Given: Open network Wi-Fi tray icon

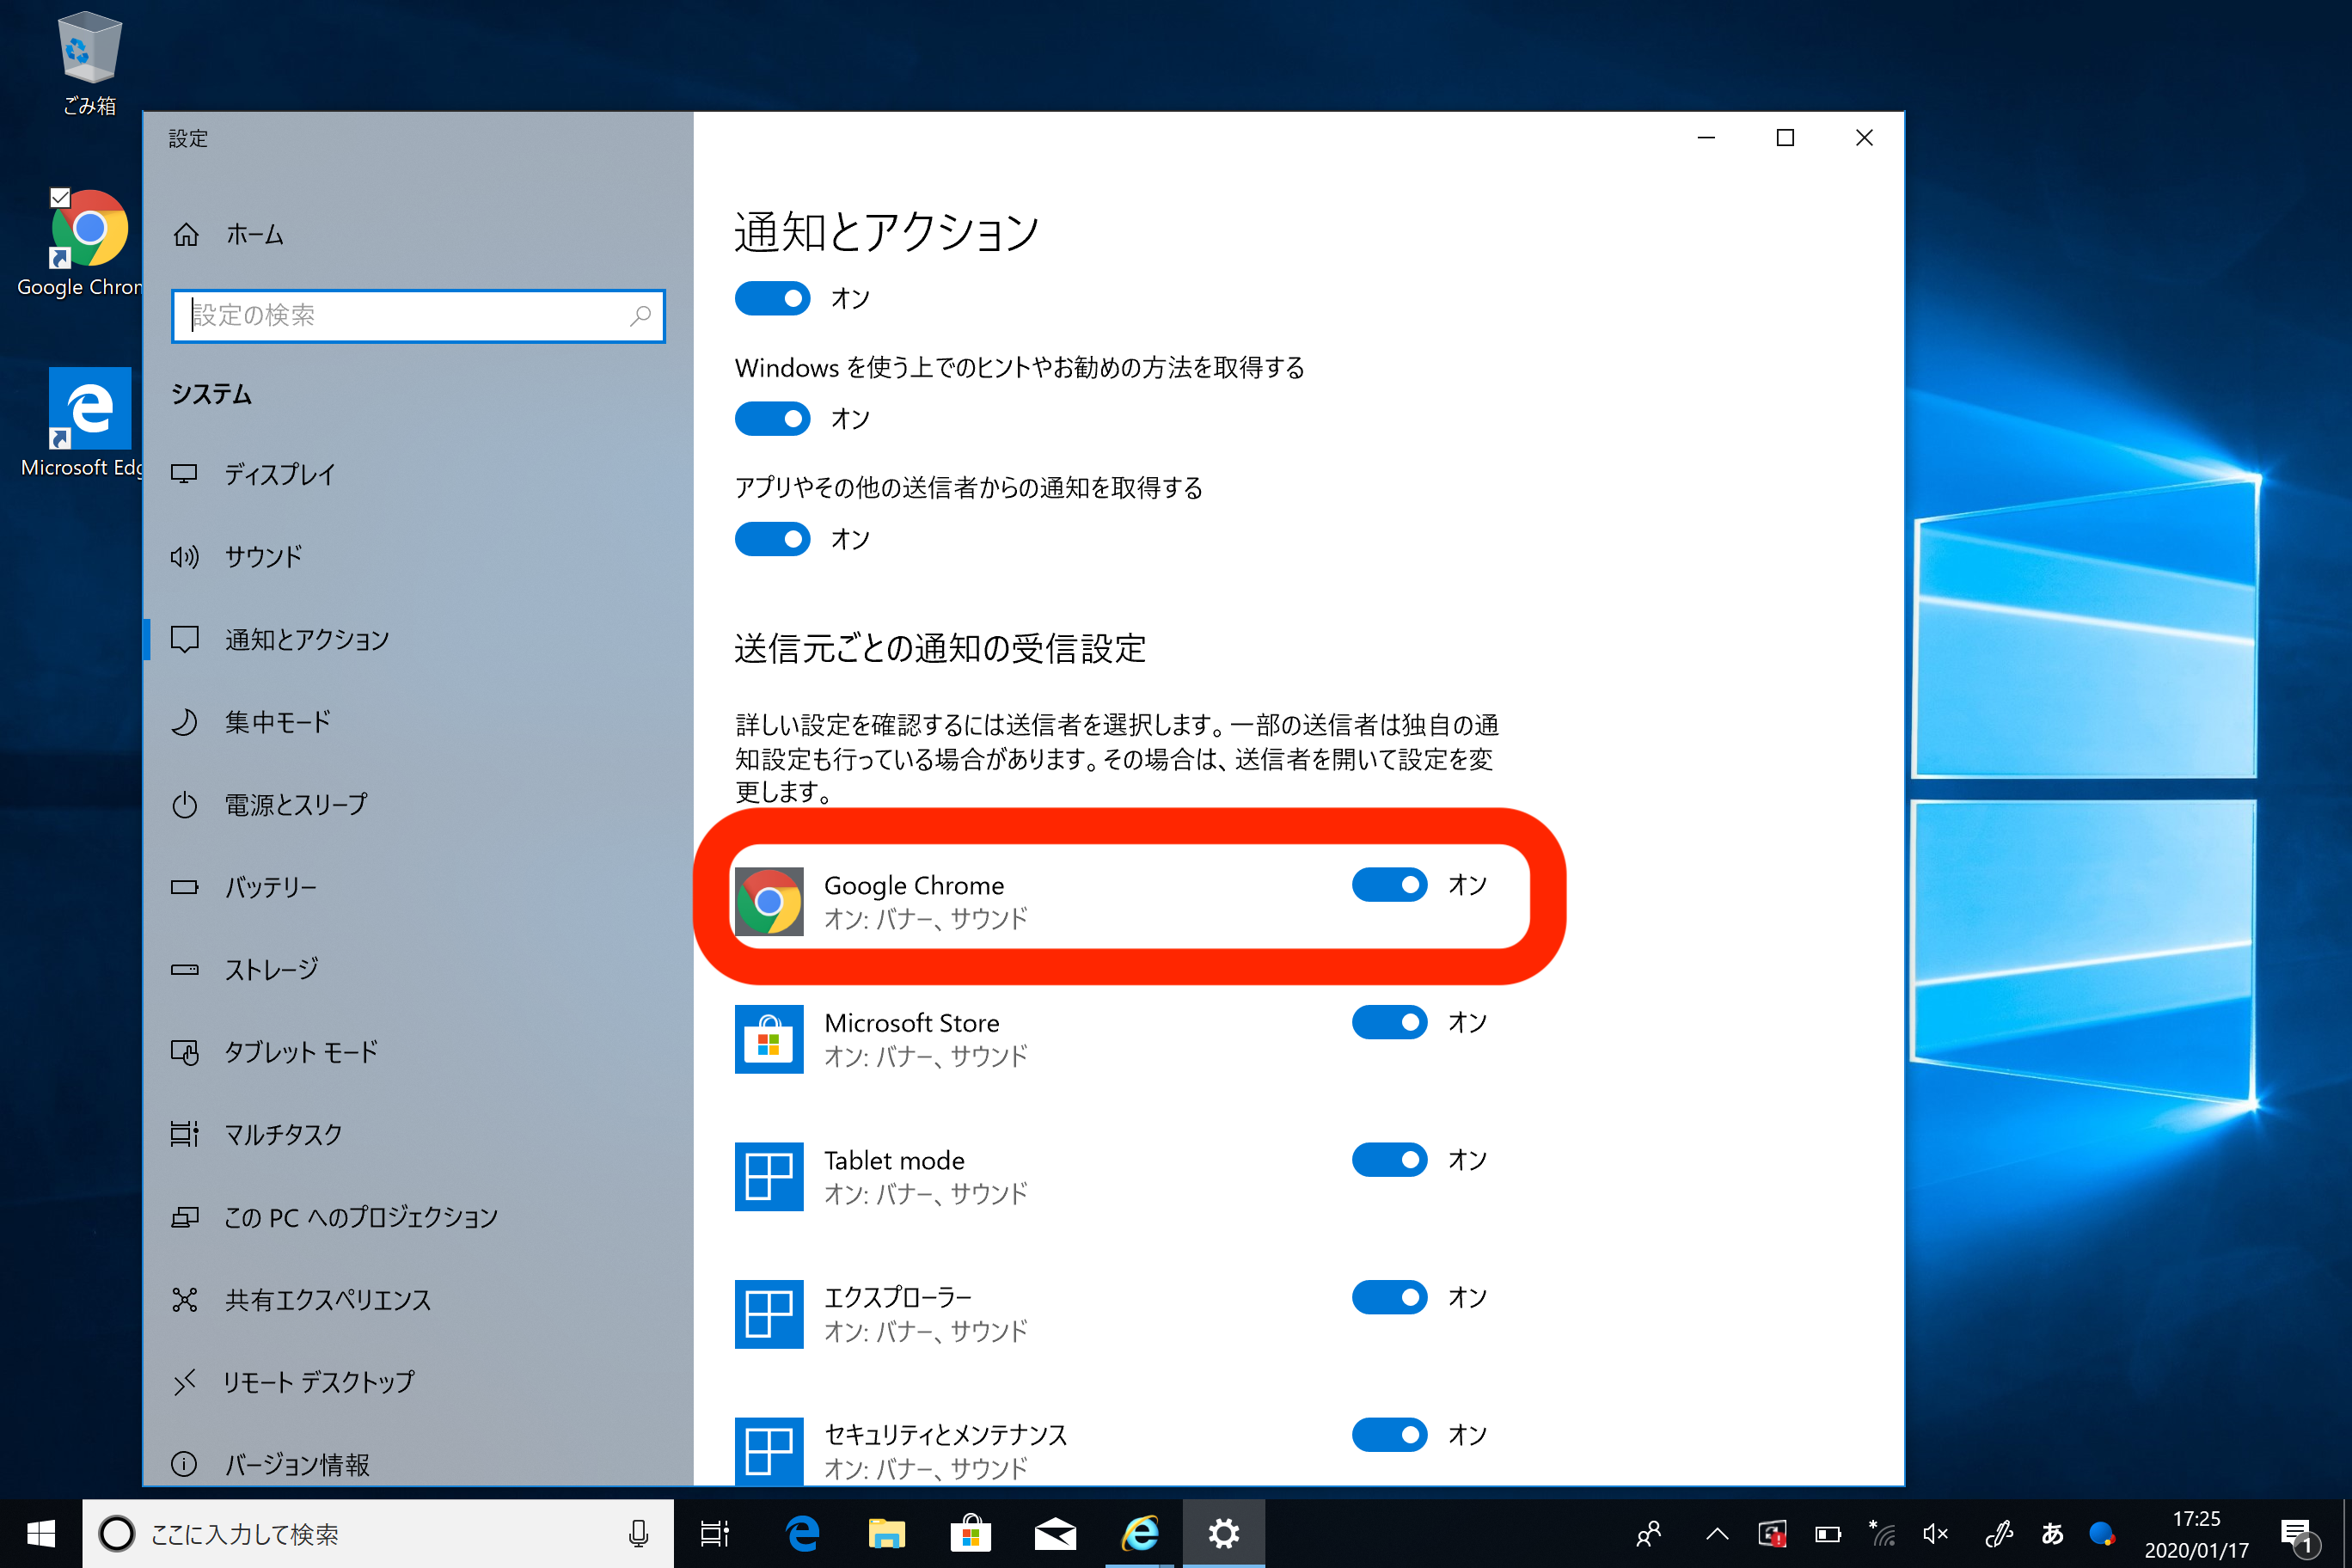Looking at the screenshot, I should pyautogui.click(x=1882, y=1534).
